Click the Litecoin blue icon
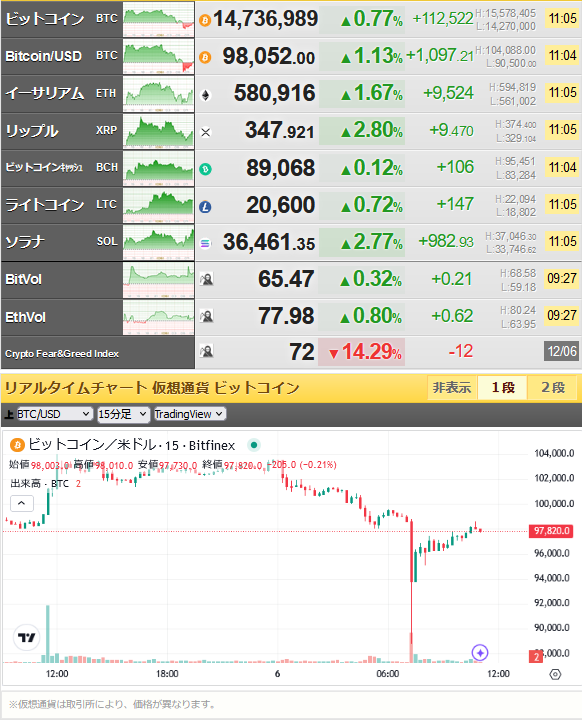582x721 pixels. [205, 207]
